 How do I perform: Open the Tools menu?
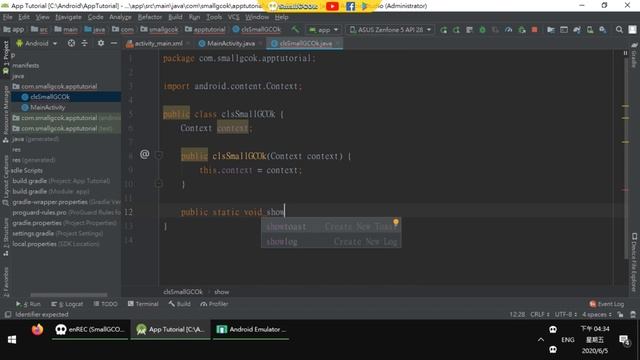tap(213, 17)
